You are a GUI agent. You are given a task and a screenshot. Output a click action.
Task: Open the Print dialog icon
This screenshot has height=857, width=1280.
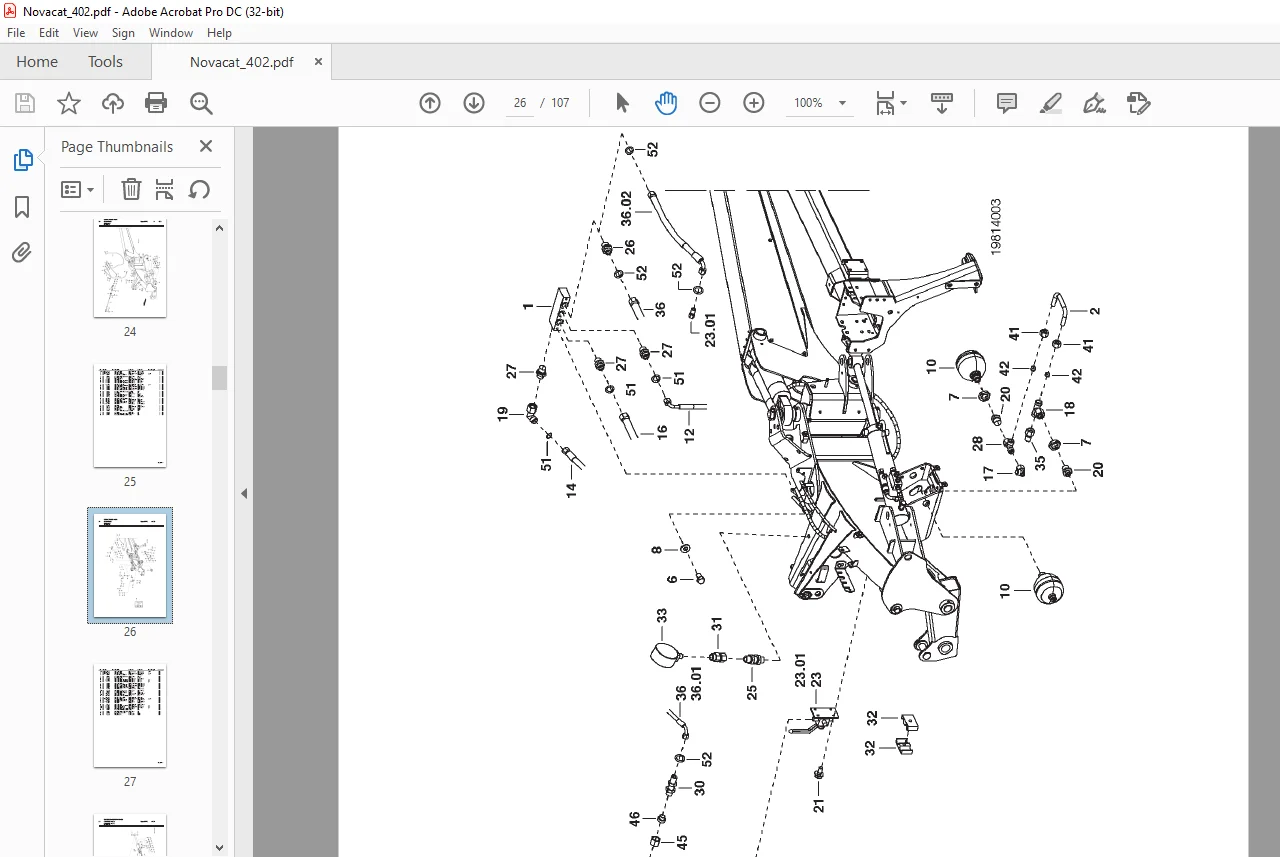[156, 103]
